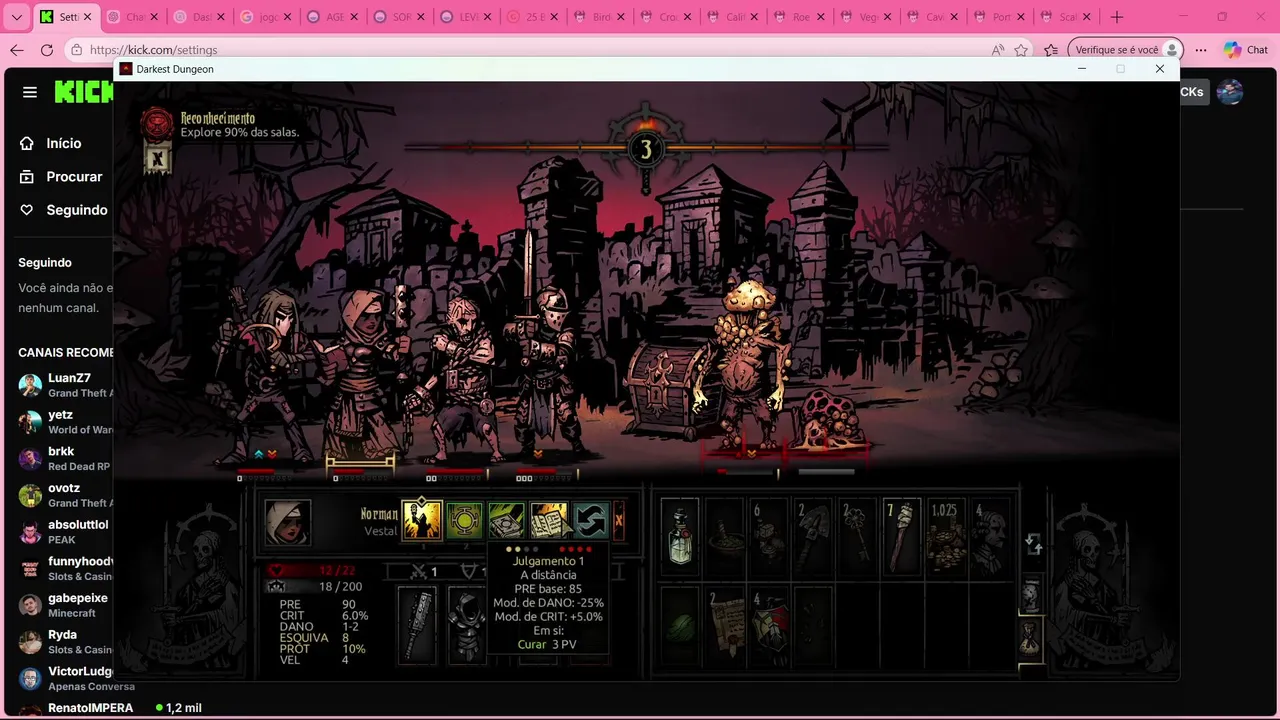Reload the kick.com page

pos(47,50)
